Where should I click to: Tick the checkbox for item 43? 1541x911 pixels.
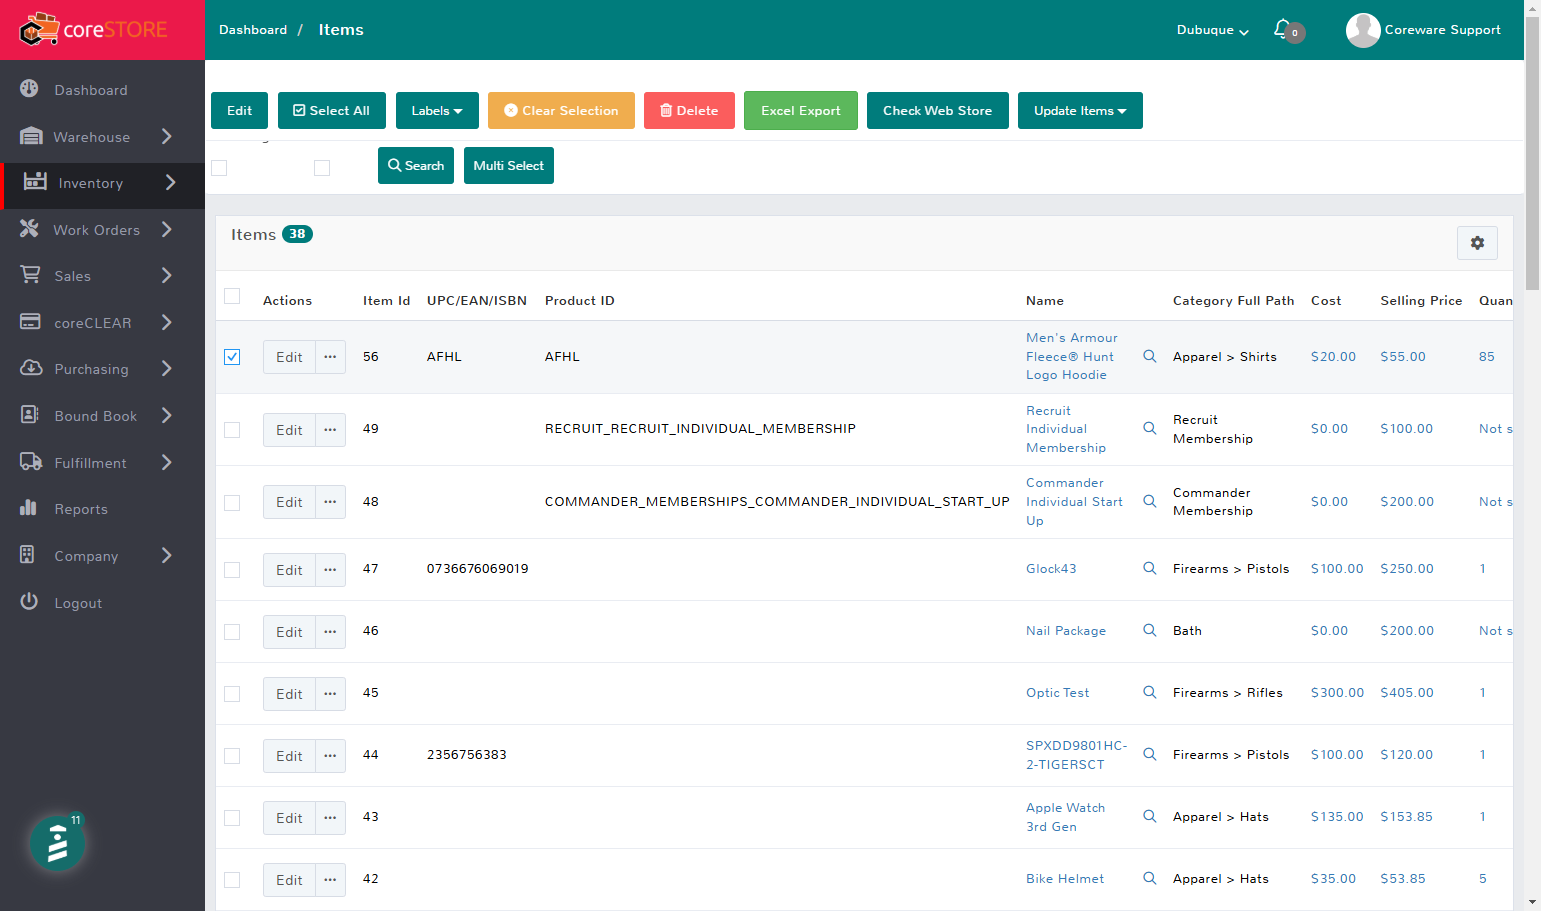[x=232, y=818]
